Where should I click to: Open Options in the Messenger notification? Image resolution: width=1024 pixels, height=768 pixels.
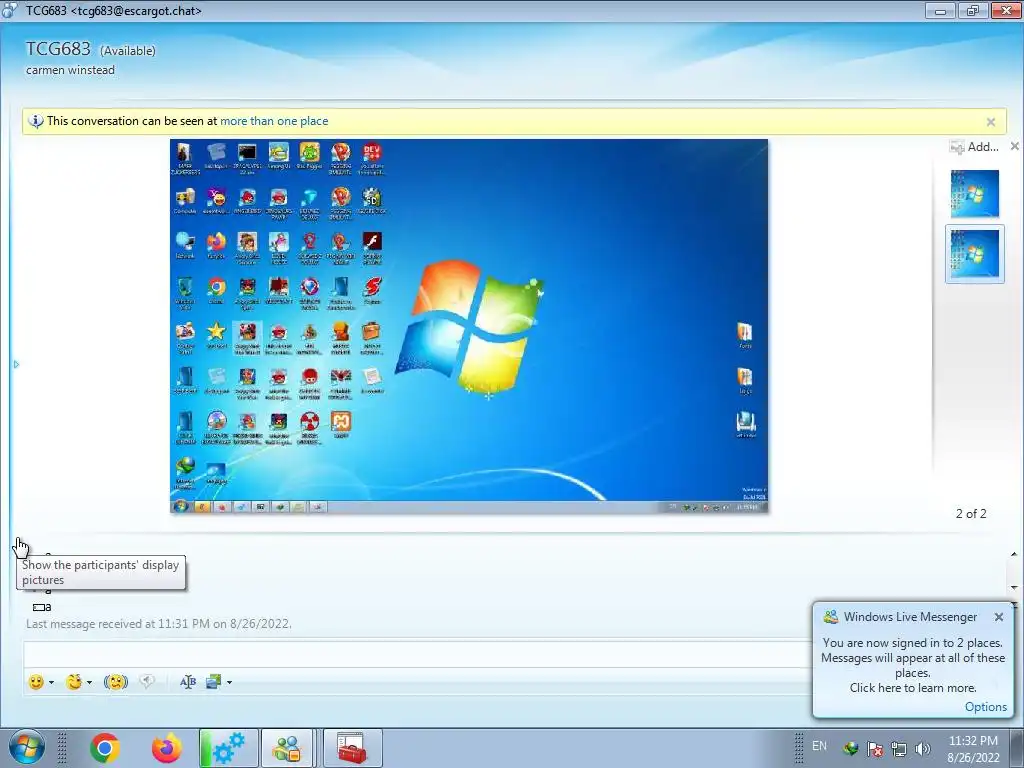point(985,707)
